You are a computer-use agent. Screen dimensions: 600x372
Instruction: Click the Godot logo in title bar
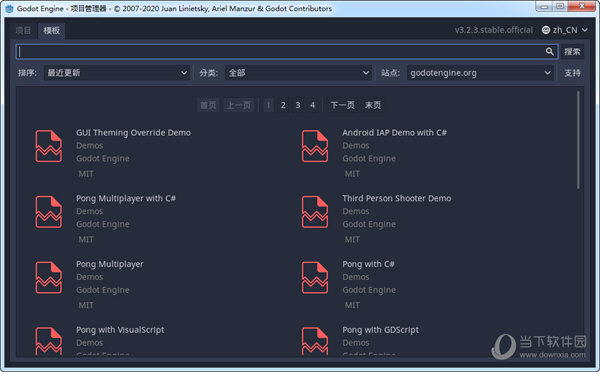(x=9, y=8)
